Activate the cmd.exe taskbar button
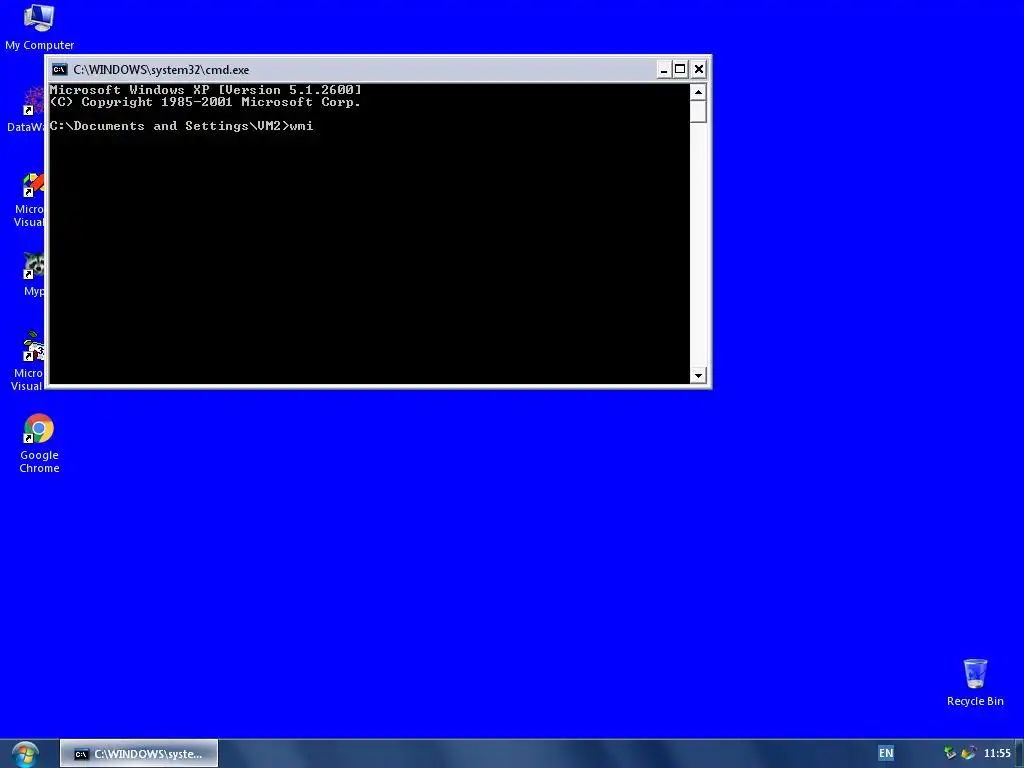The width and height of the screenshot is (1024, 768). pyautogui.click(x=139, y=754)
